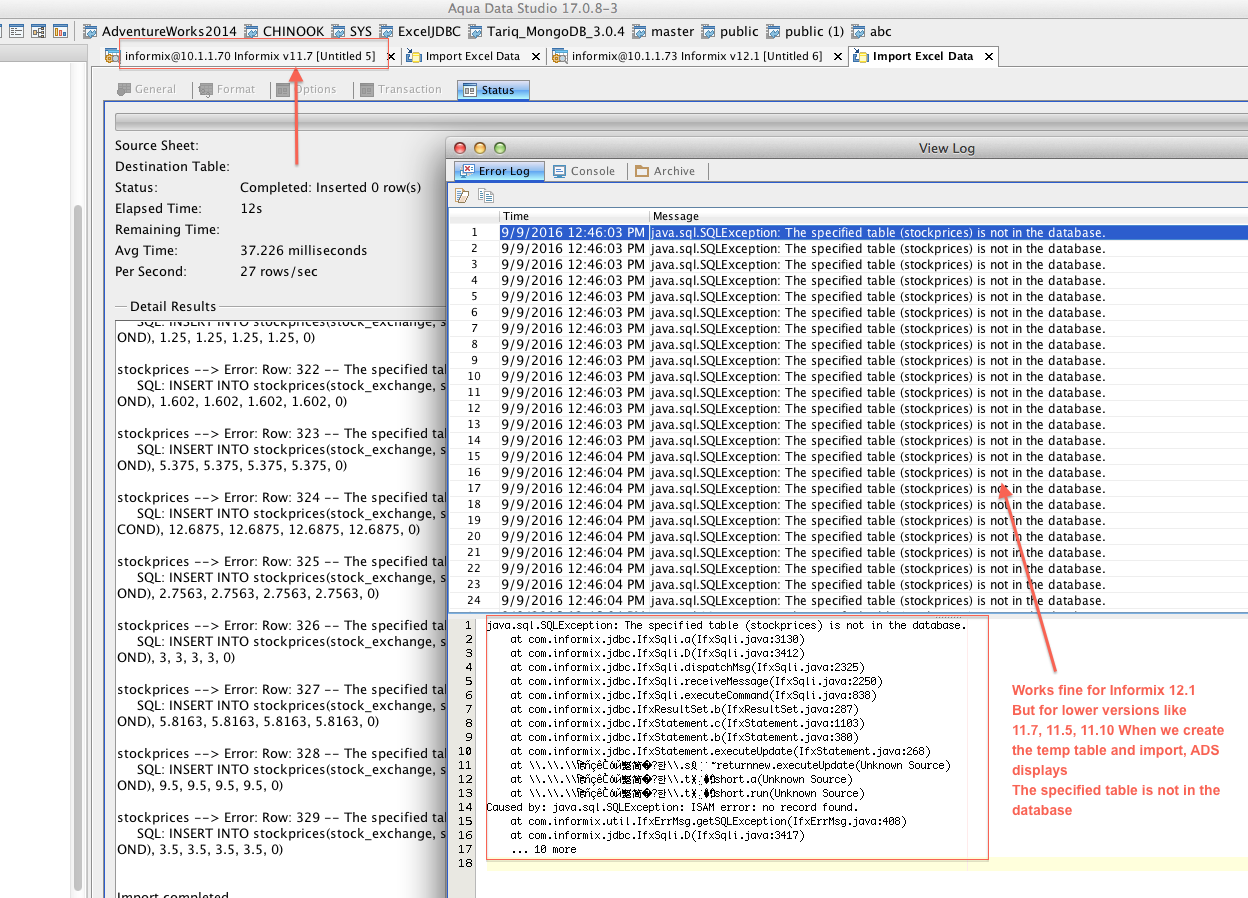
Task: Click the IfxStatement.executeUpdate stack trace line
Action: coord(720,751)
